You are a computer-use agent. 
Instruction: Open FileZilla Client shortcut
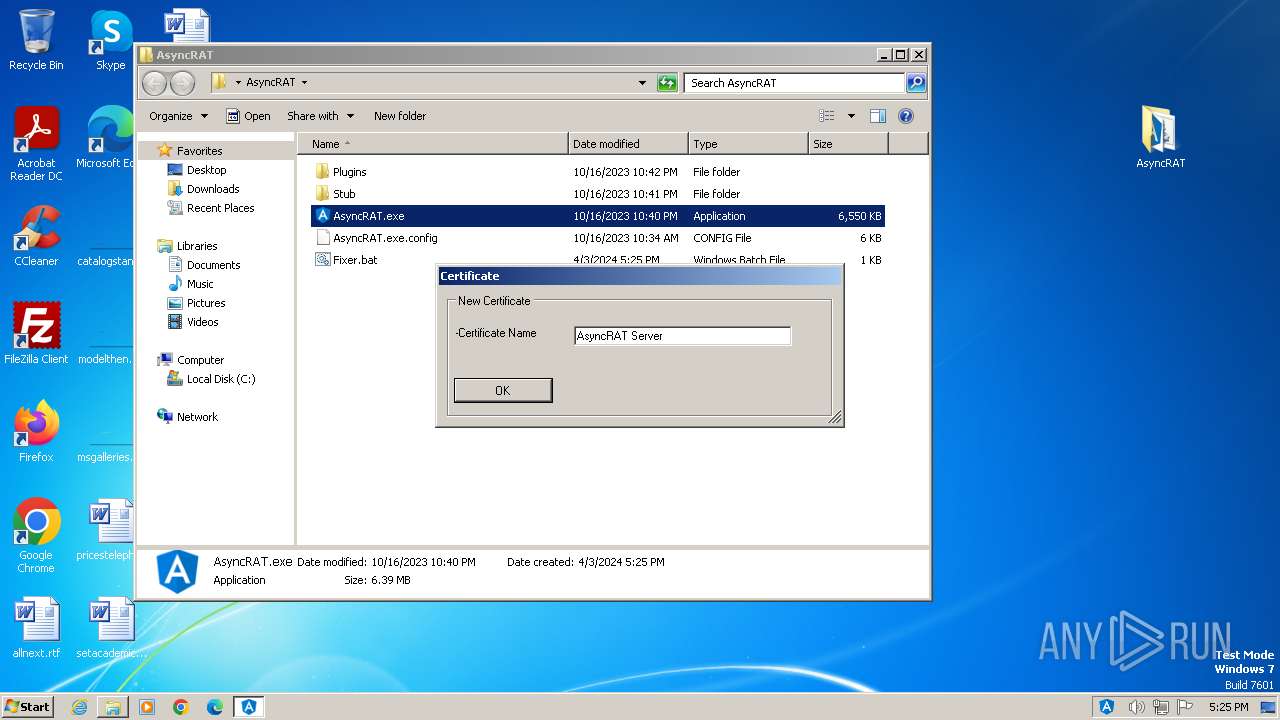tap(36, 333)
